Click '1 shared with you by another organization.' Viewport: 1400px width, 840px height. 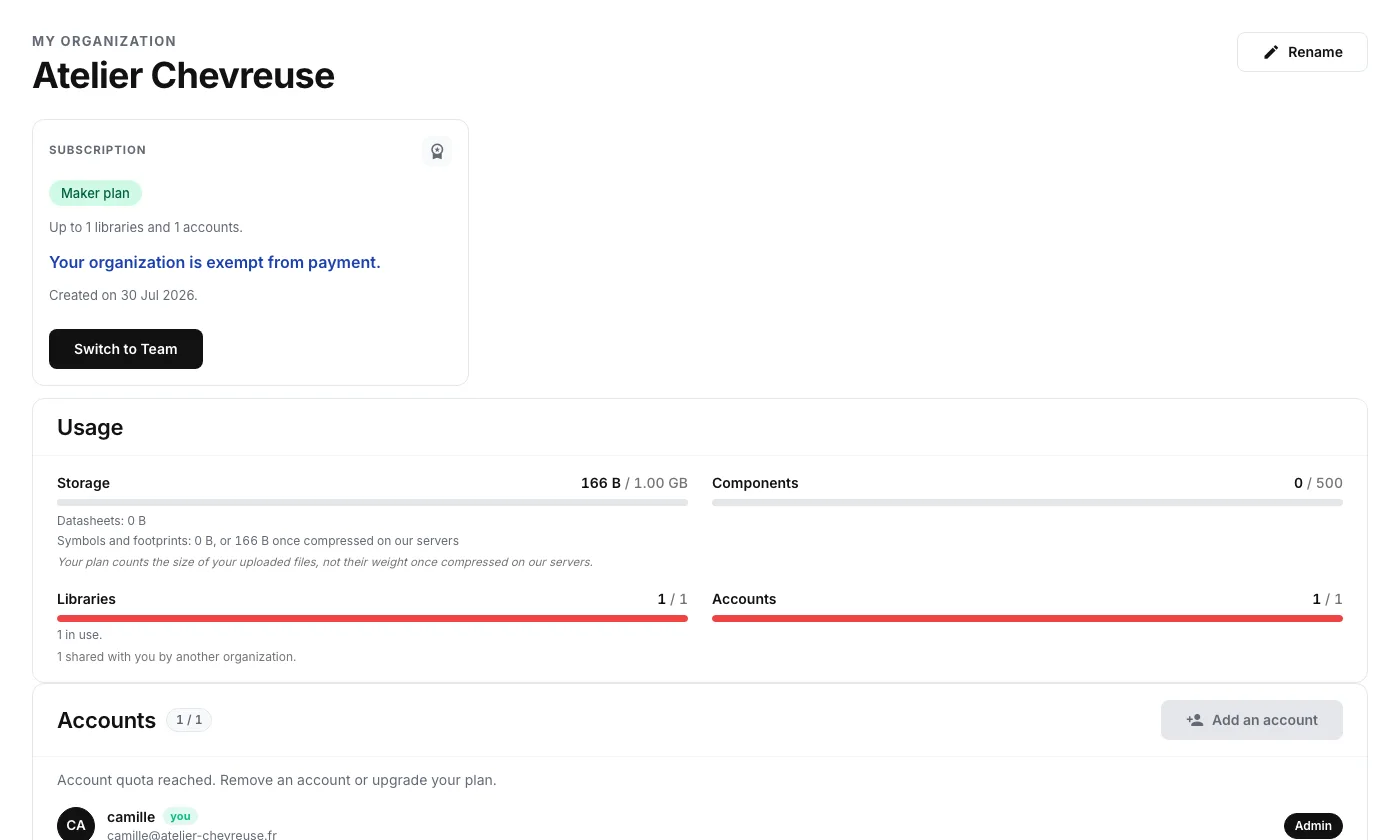176,657
